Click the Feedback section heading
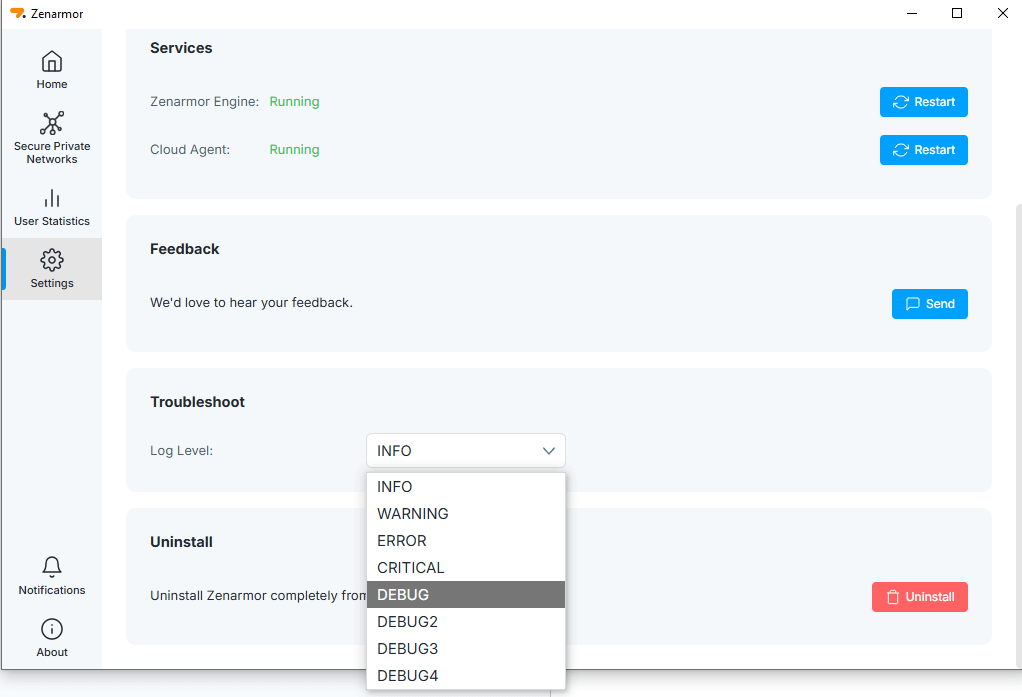Viewport: 1022px width, 697px height. point(184,249)
